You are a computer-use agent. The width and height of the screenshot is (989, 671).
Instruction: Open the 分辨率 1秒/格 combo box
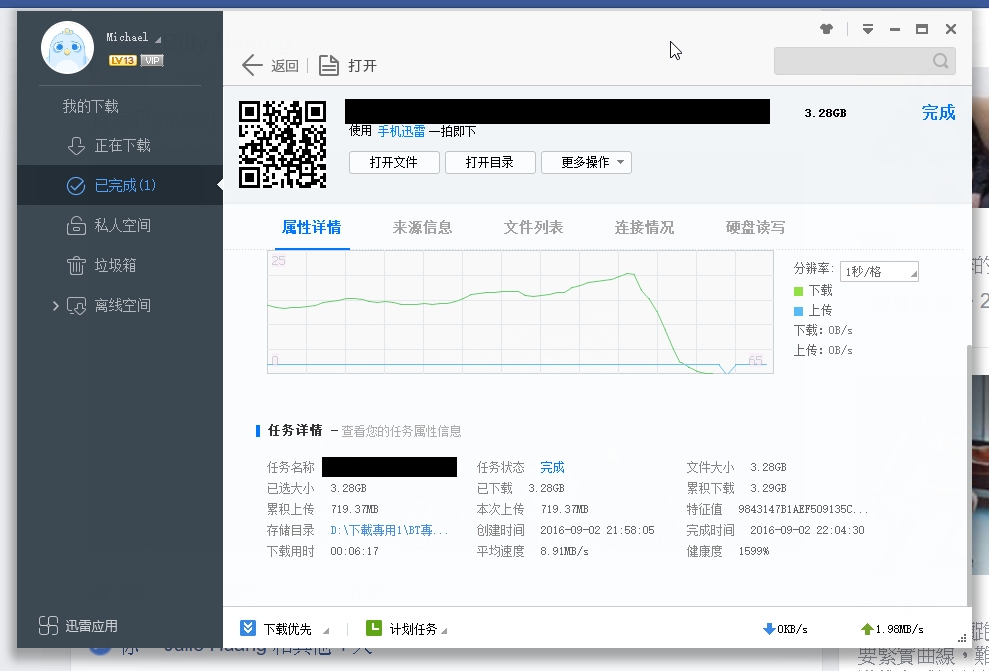coord(879,271)
